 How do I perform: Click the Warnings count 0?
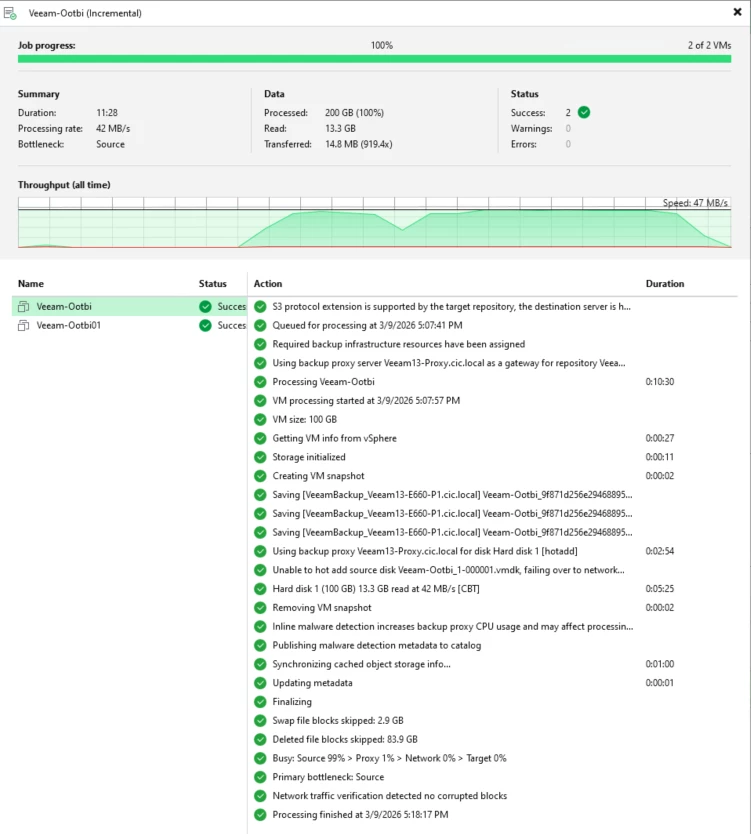(x=568, y=128)
